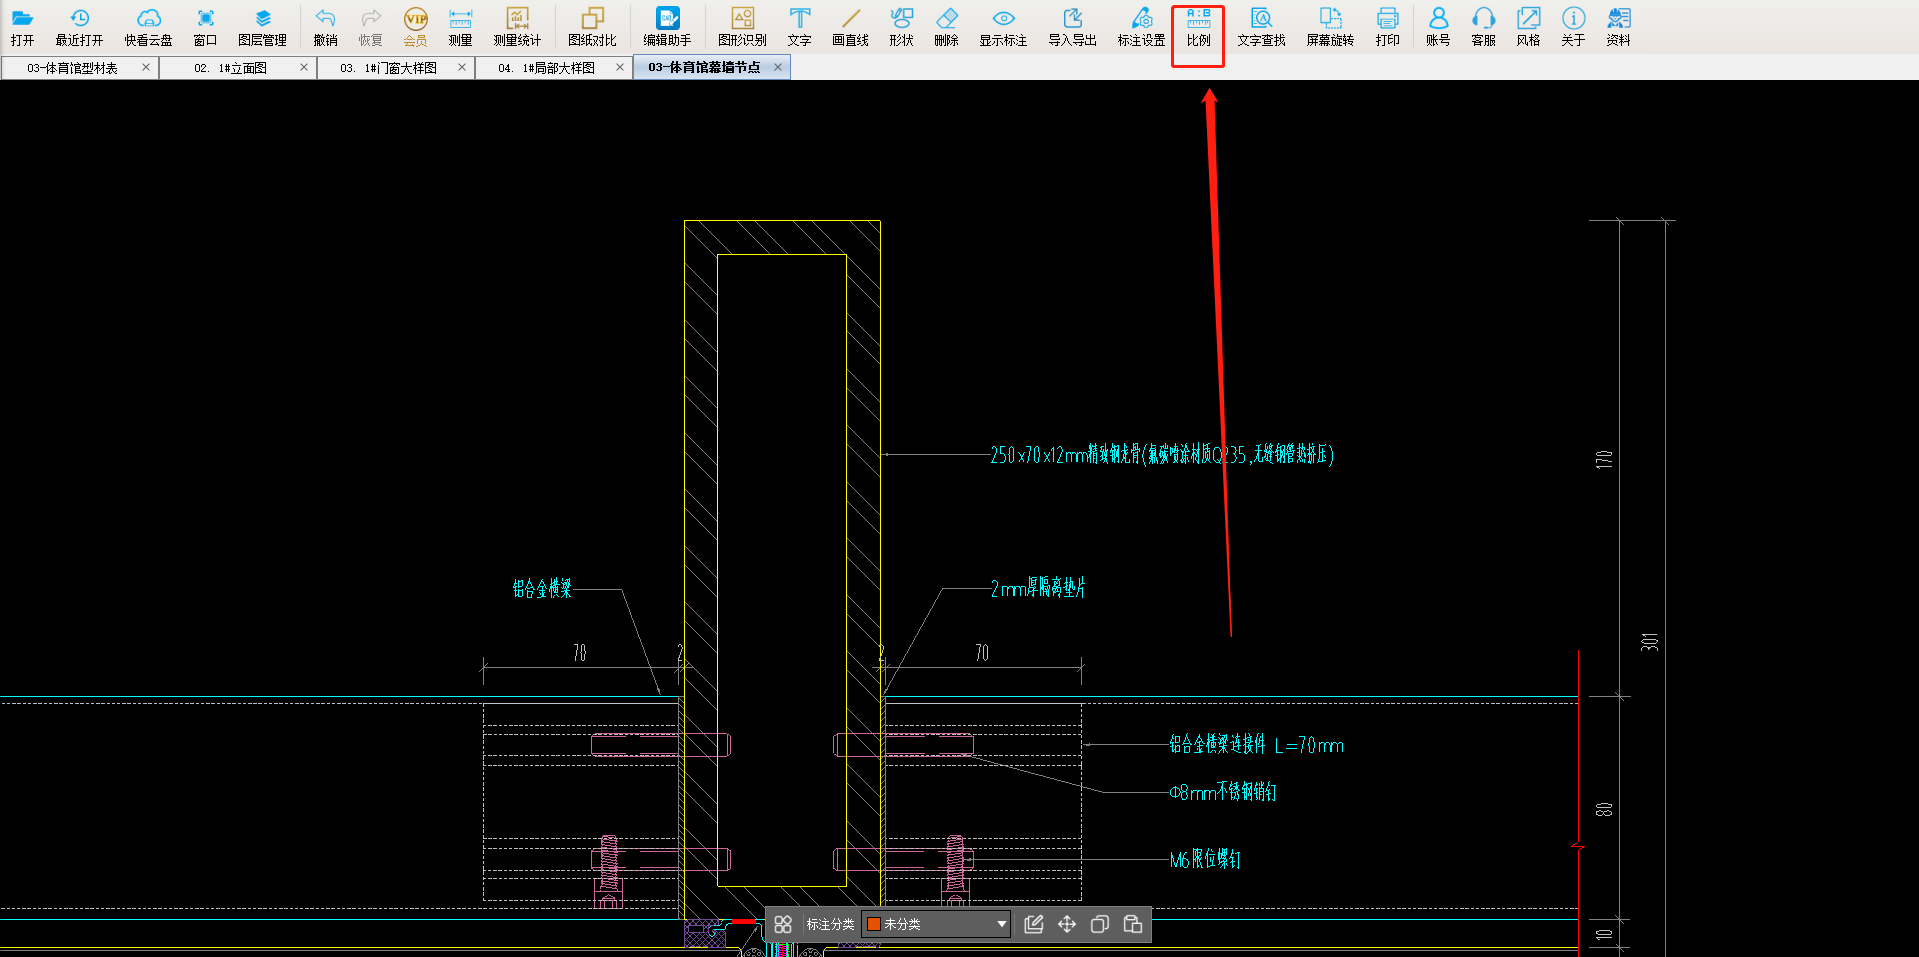The height and width of the screenshot is (957, 1919).
Task: Click 屏幕旋转 screen rotate
Action: click(x=1330, y=27)
